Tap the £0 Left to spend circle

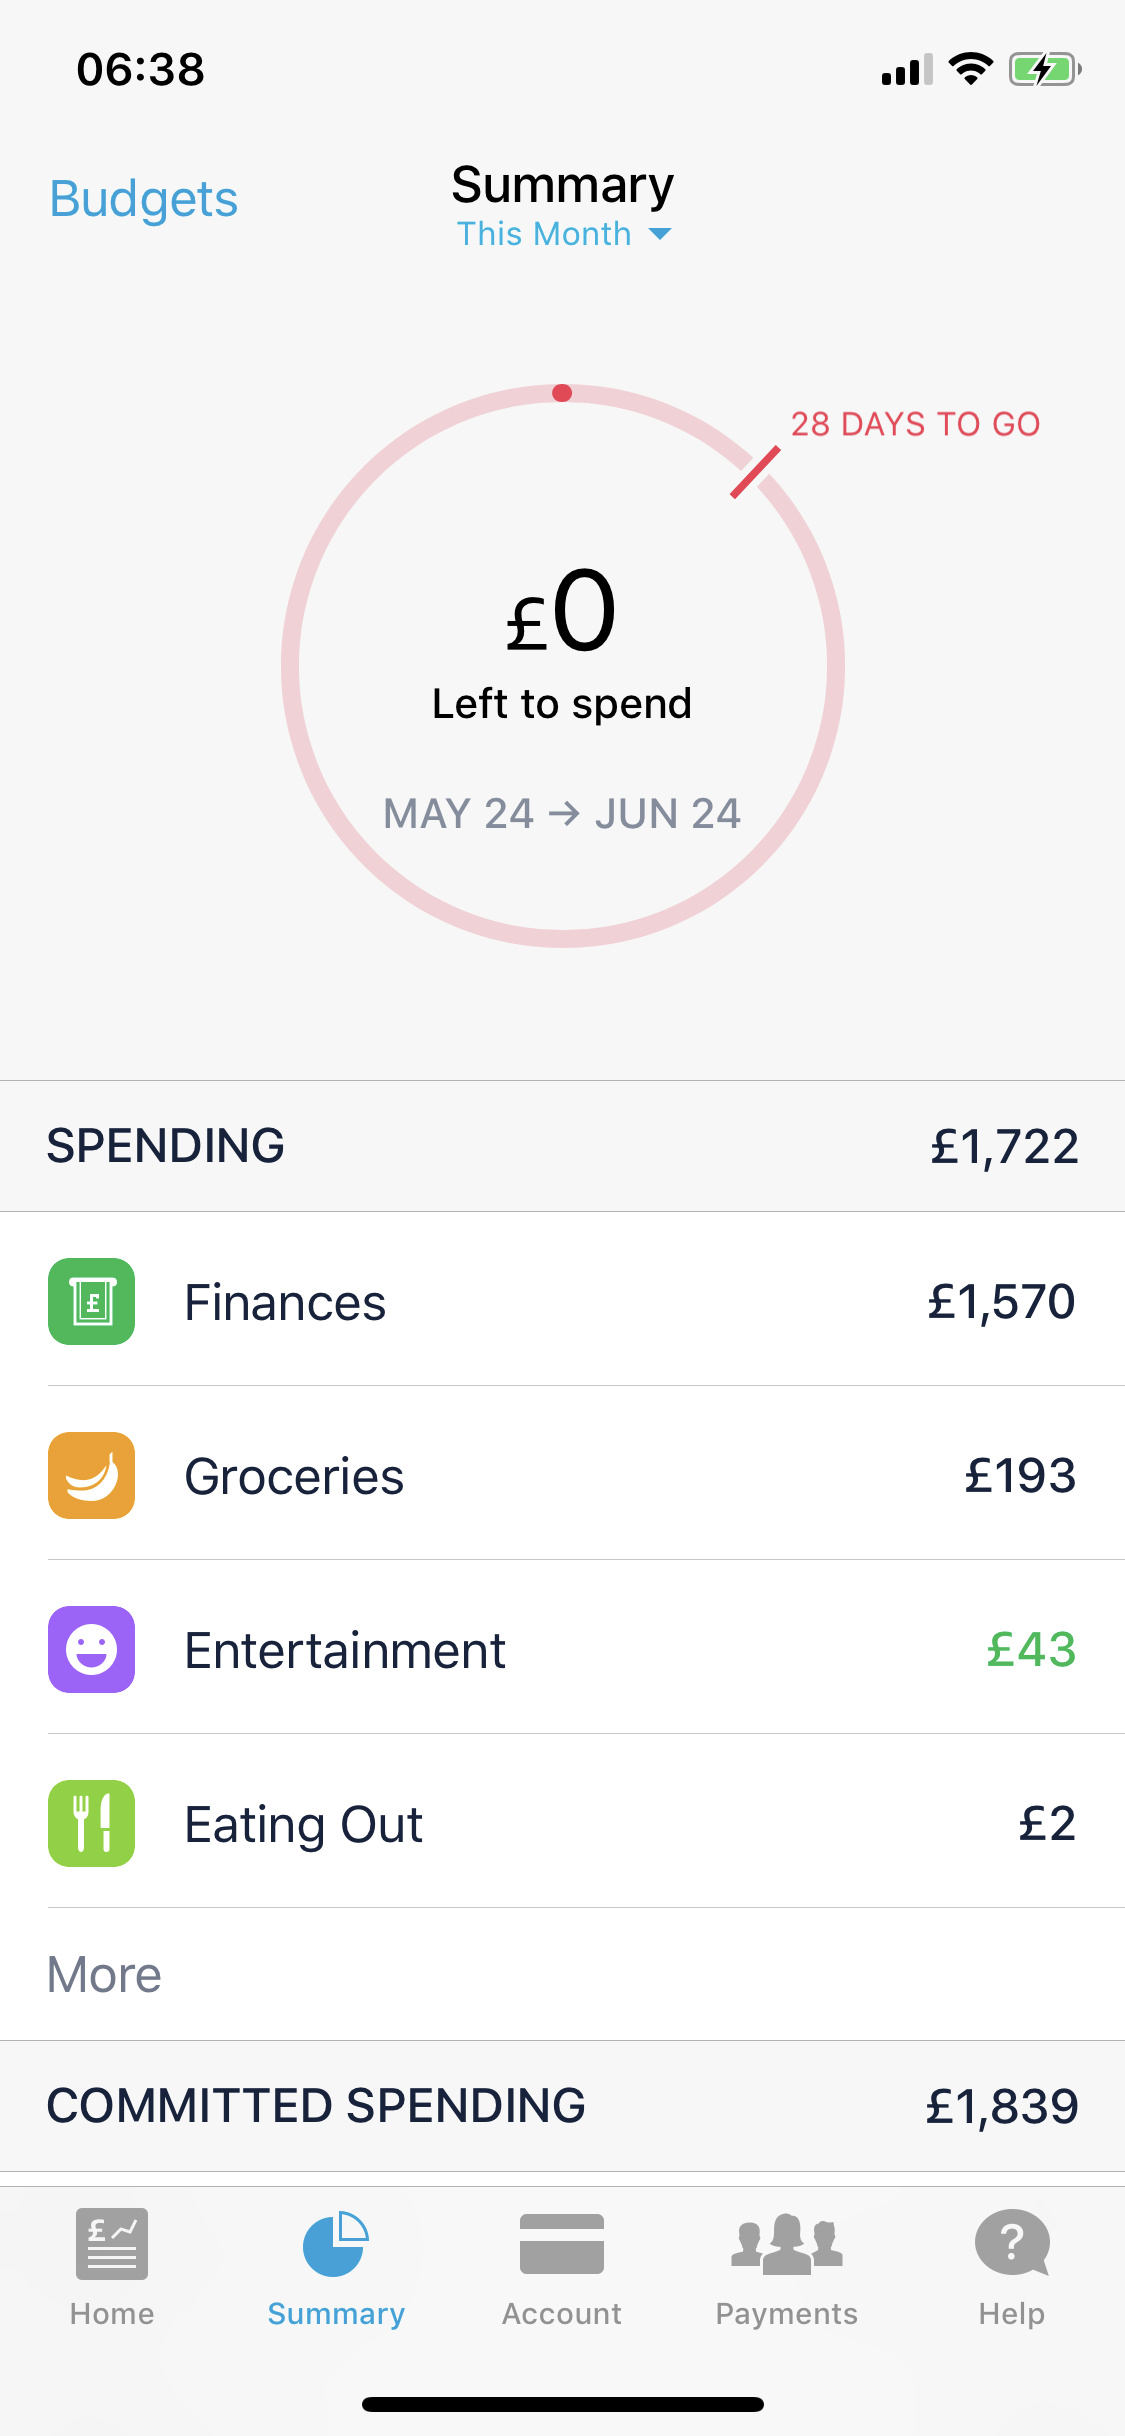(x=563, y=665)
